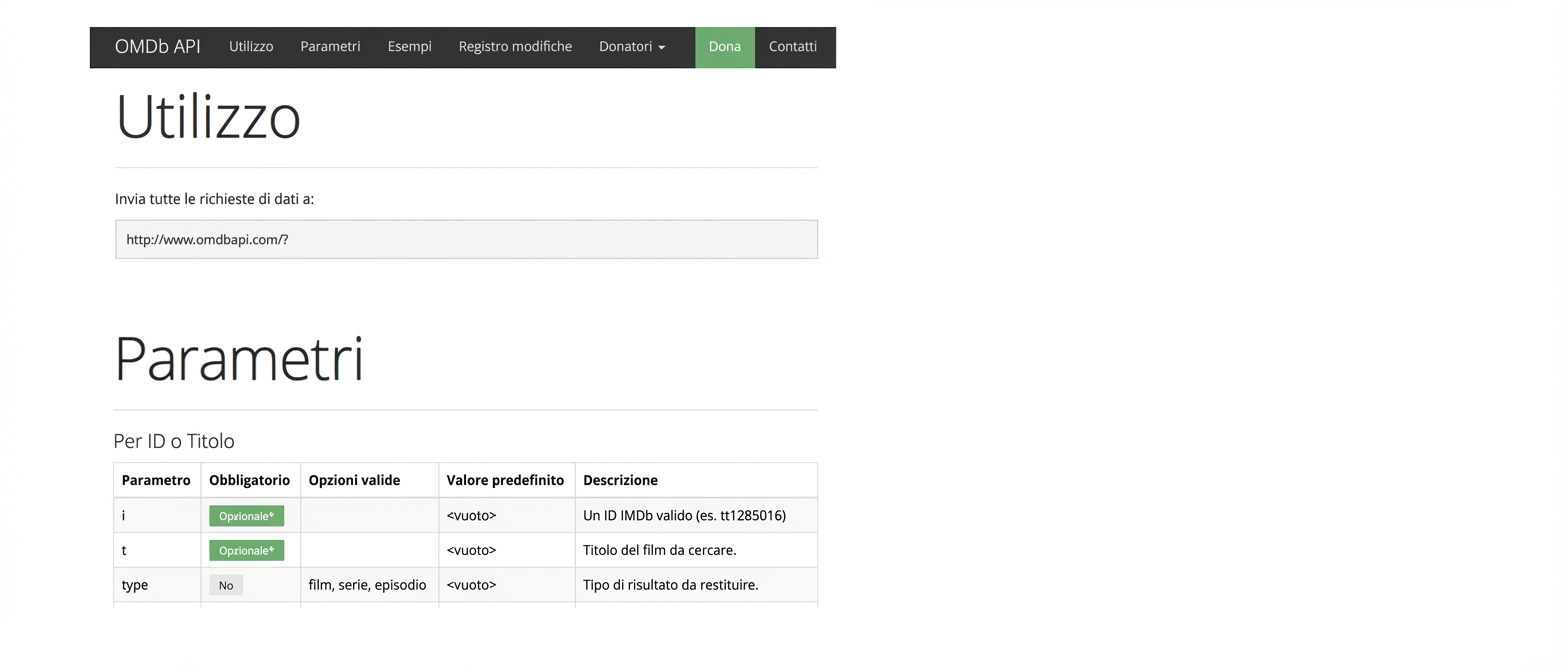
Task: Click the Descrizione column header
Action: (620, 480)
